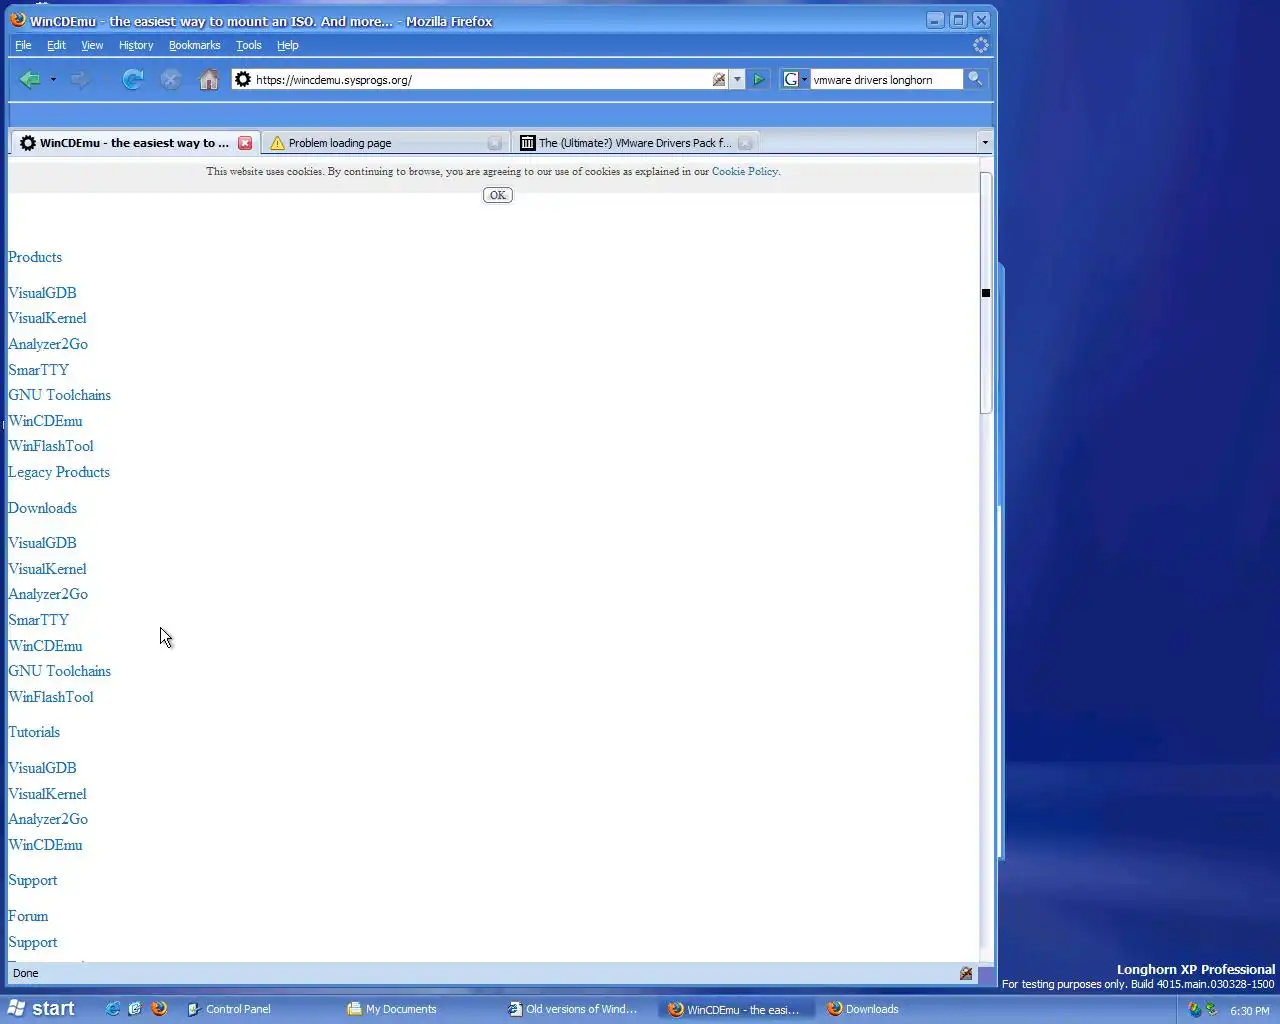Viewport: 1280px width, 1024px height.
Task: Close the Problem loading page tab
Action: (494, 143)
